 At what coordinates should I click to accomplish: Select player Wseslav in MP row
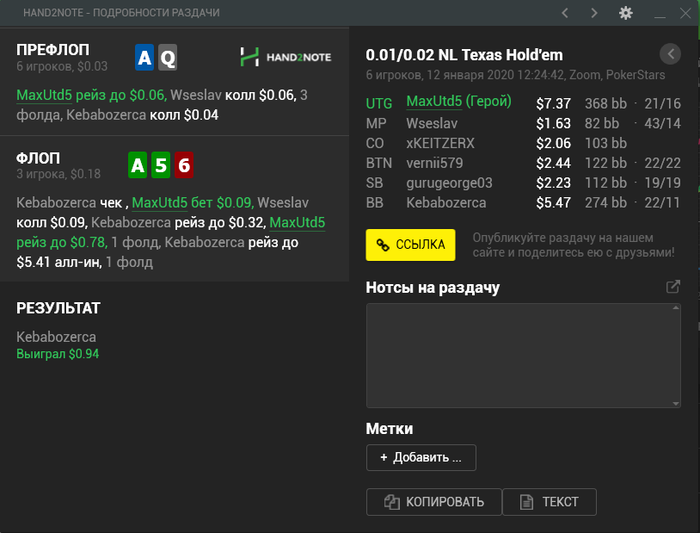pos(432,123)
